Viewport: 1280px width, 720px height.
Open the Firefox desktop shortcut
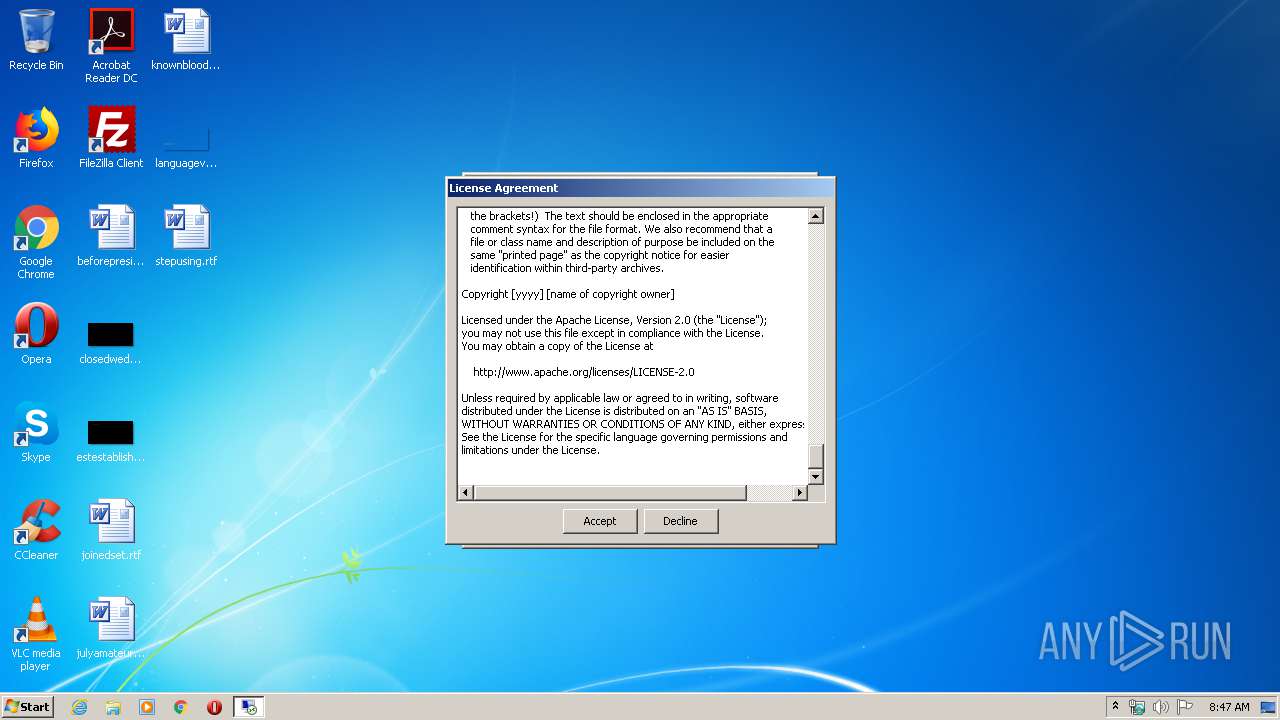pos(36,139)
